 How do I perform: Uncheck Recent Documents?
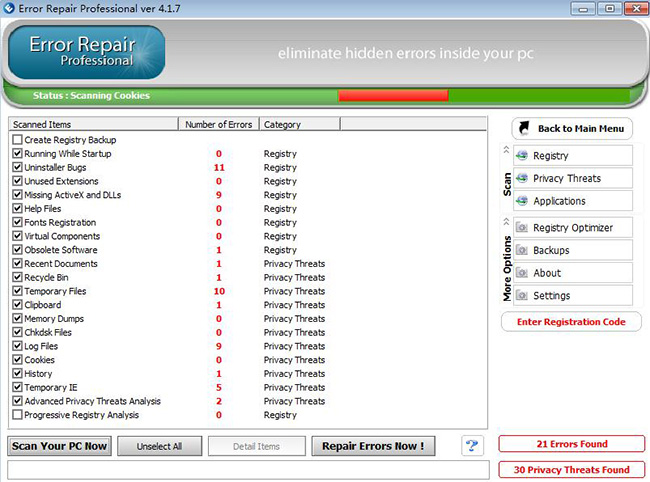pyautogui.click(x=17, y=264)
